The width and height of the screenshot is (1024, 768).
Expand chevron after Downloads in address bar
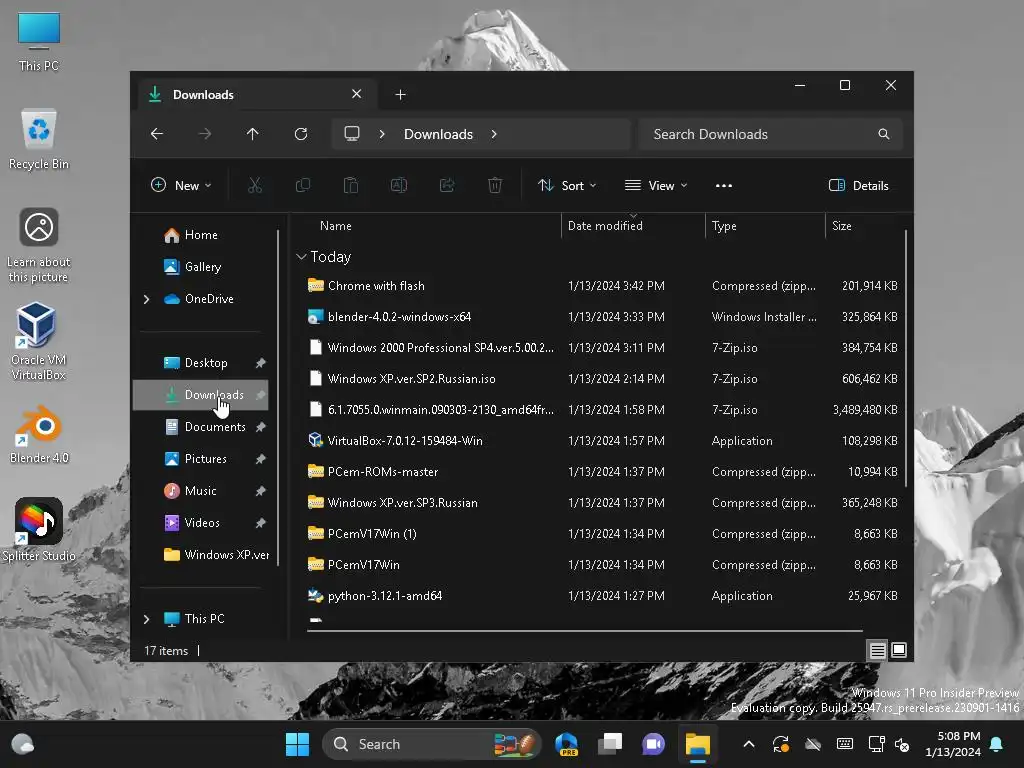[x=494, y=134]
